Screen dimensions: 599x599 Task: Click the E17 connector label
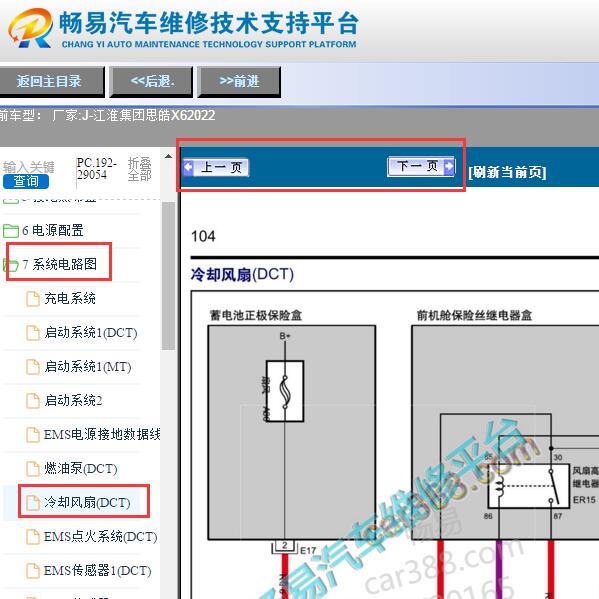pyautogui.click(x=308, y=550)
